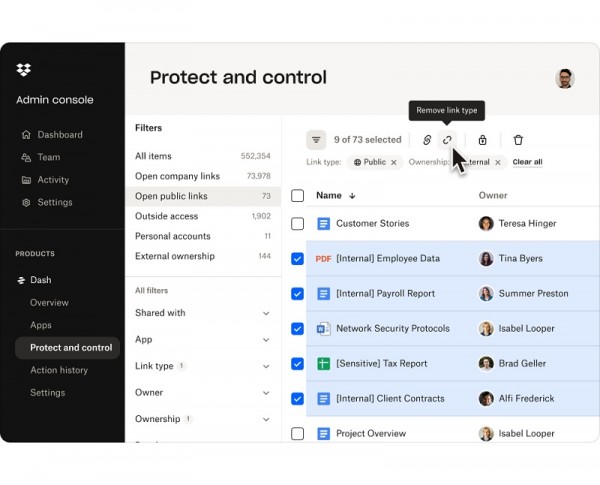Expand the Owner filter
The width and height of the screenshot is (600, 485).
(x=266, y=393)
